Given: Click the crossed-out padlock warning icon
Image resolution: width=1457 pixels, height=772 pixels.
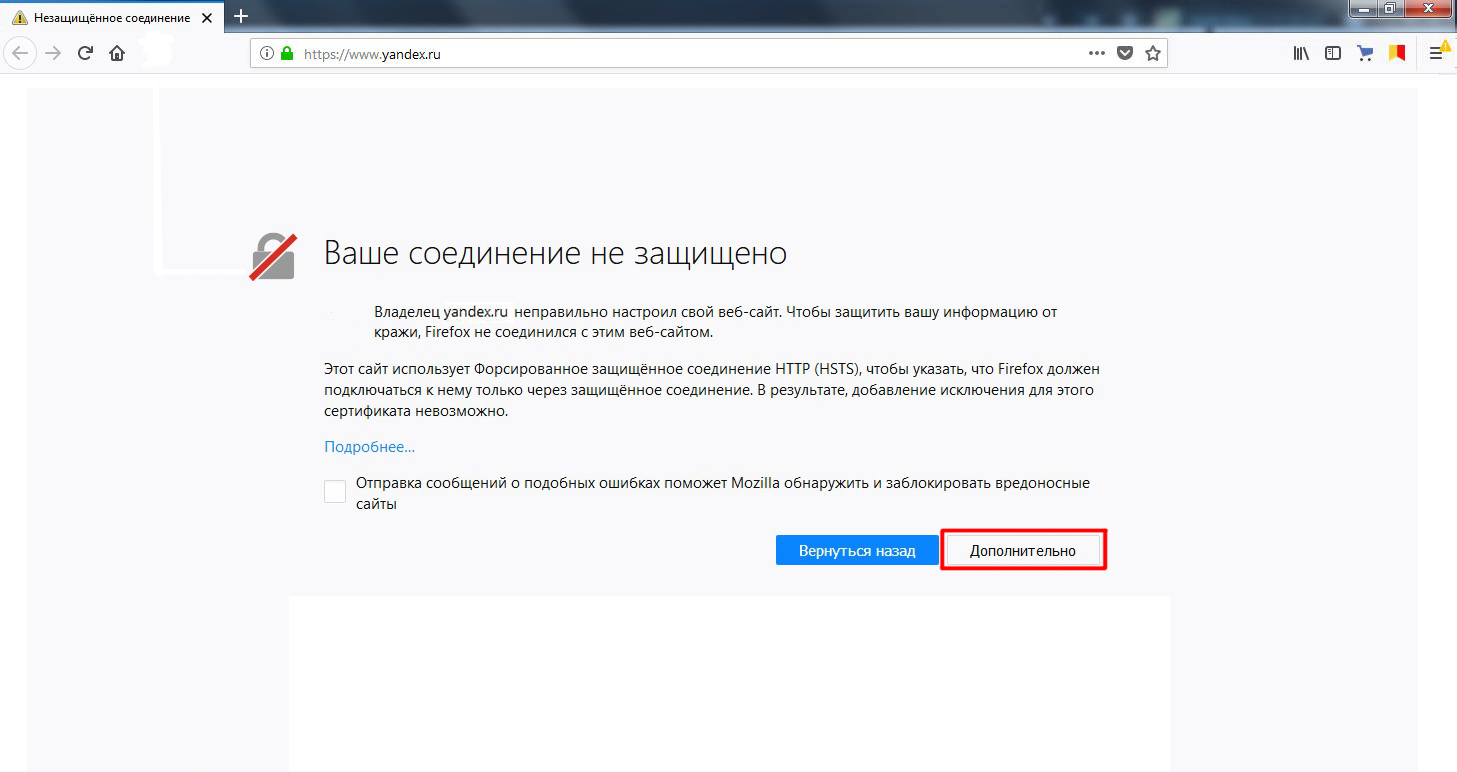Looking at the screenshot, I should [273, 255].
